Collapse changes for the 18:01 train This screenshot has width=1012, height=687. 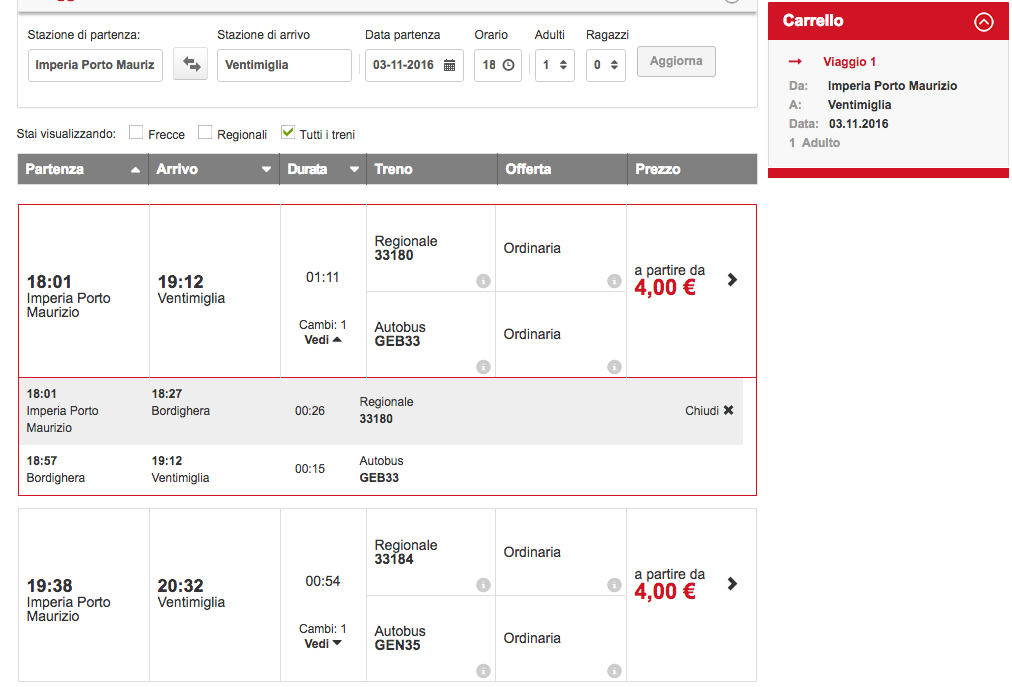click(323, 339)
